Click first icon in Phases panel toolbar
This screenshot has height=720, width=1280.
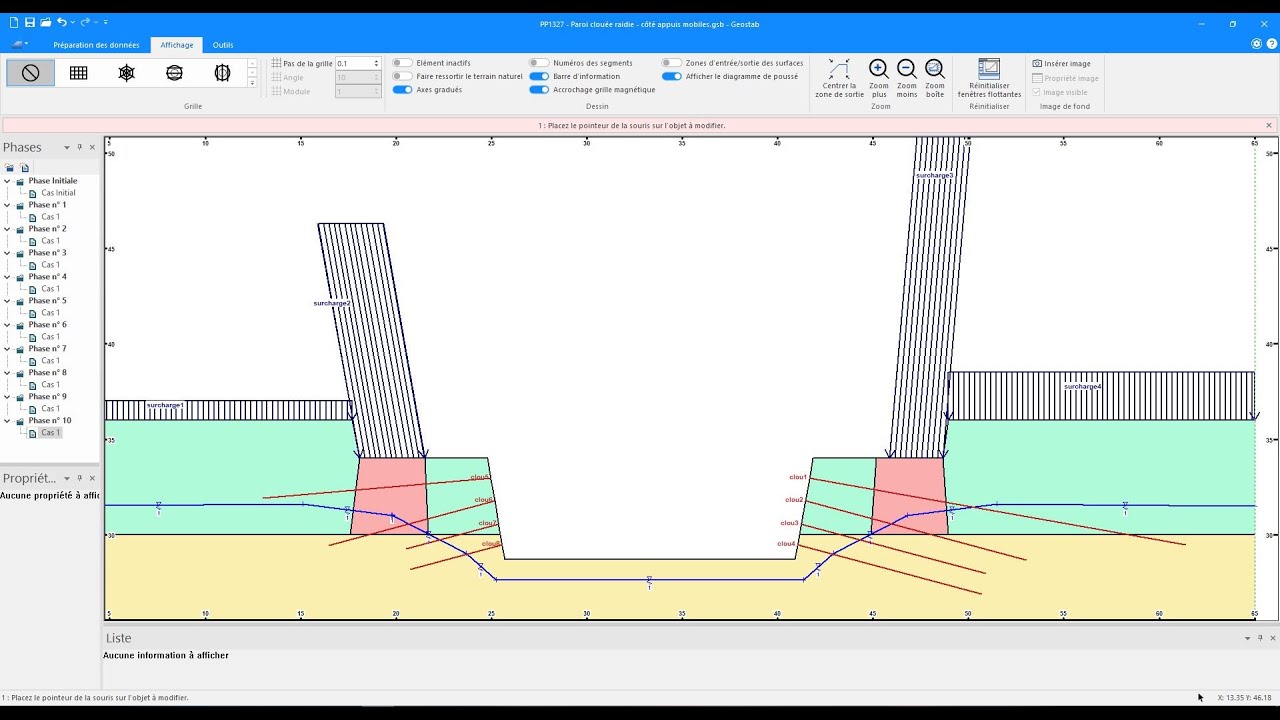tap(10, 167)
